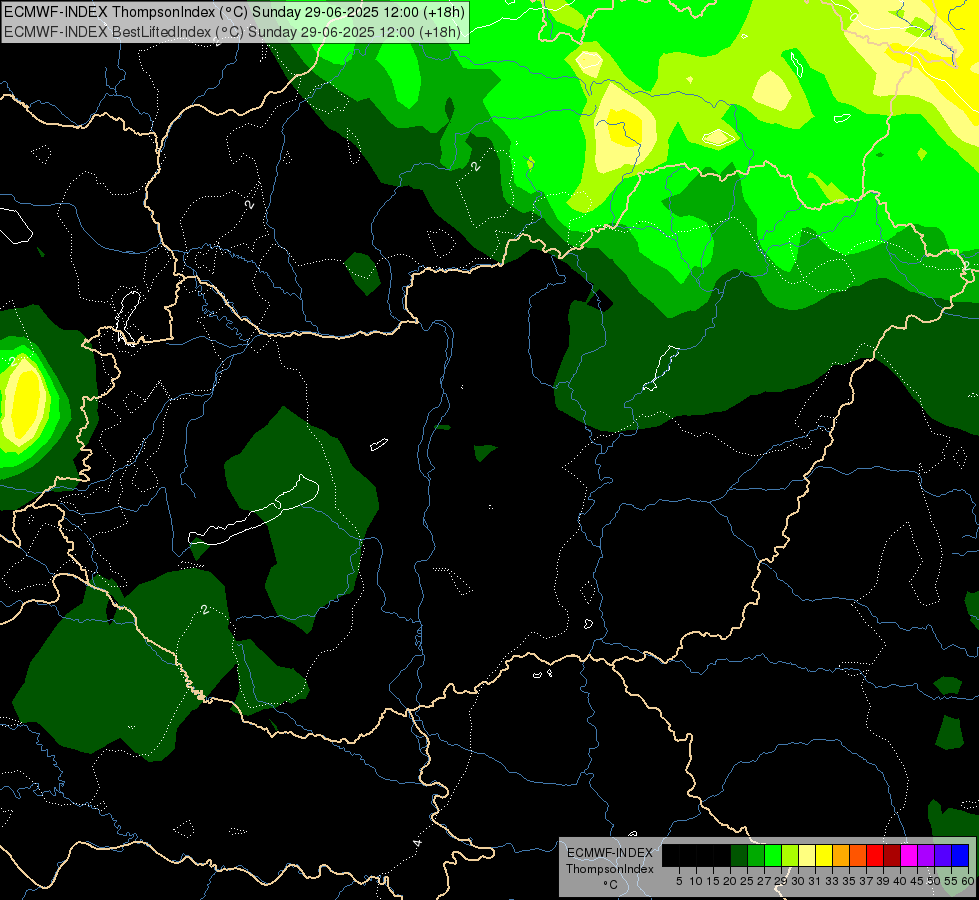Click the legend tick label "60"
Viewport: 979px width, 900px height.
(x=967, y=881)
